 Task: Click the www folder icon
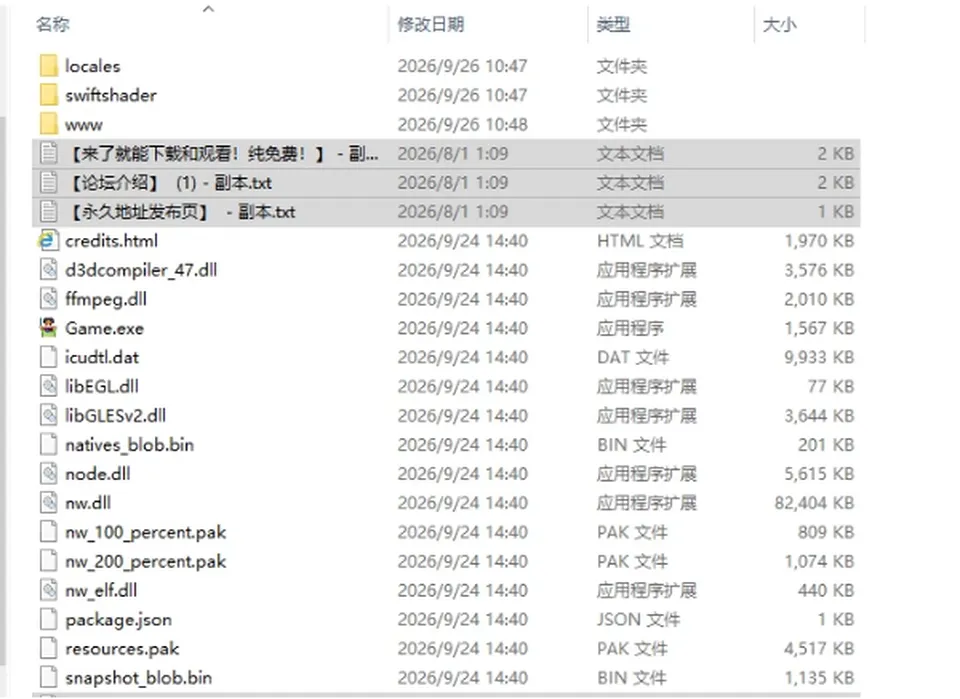pos(48,124)
